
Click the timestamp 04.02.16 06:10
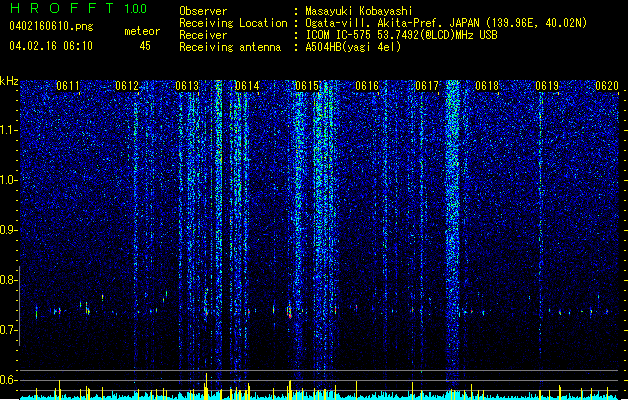[51, 46]
